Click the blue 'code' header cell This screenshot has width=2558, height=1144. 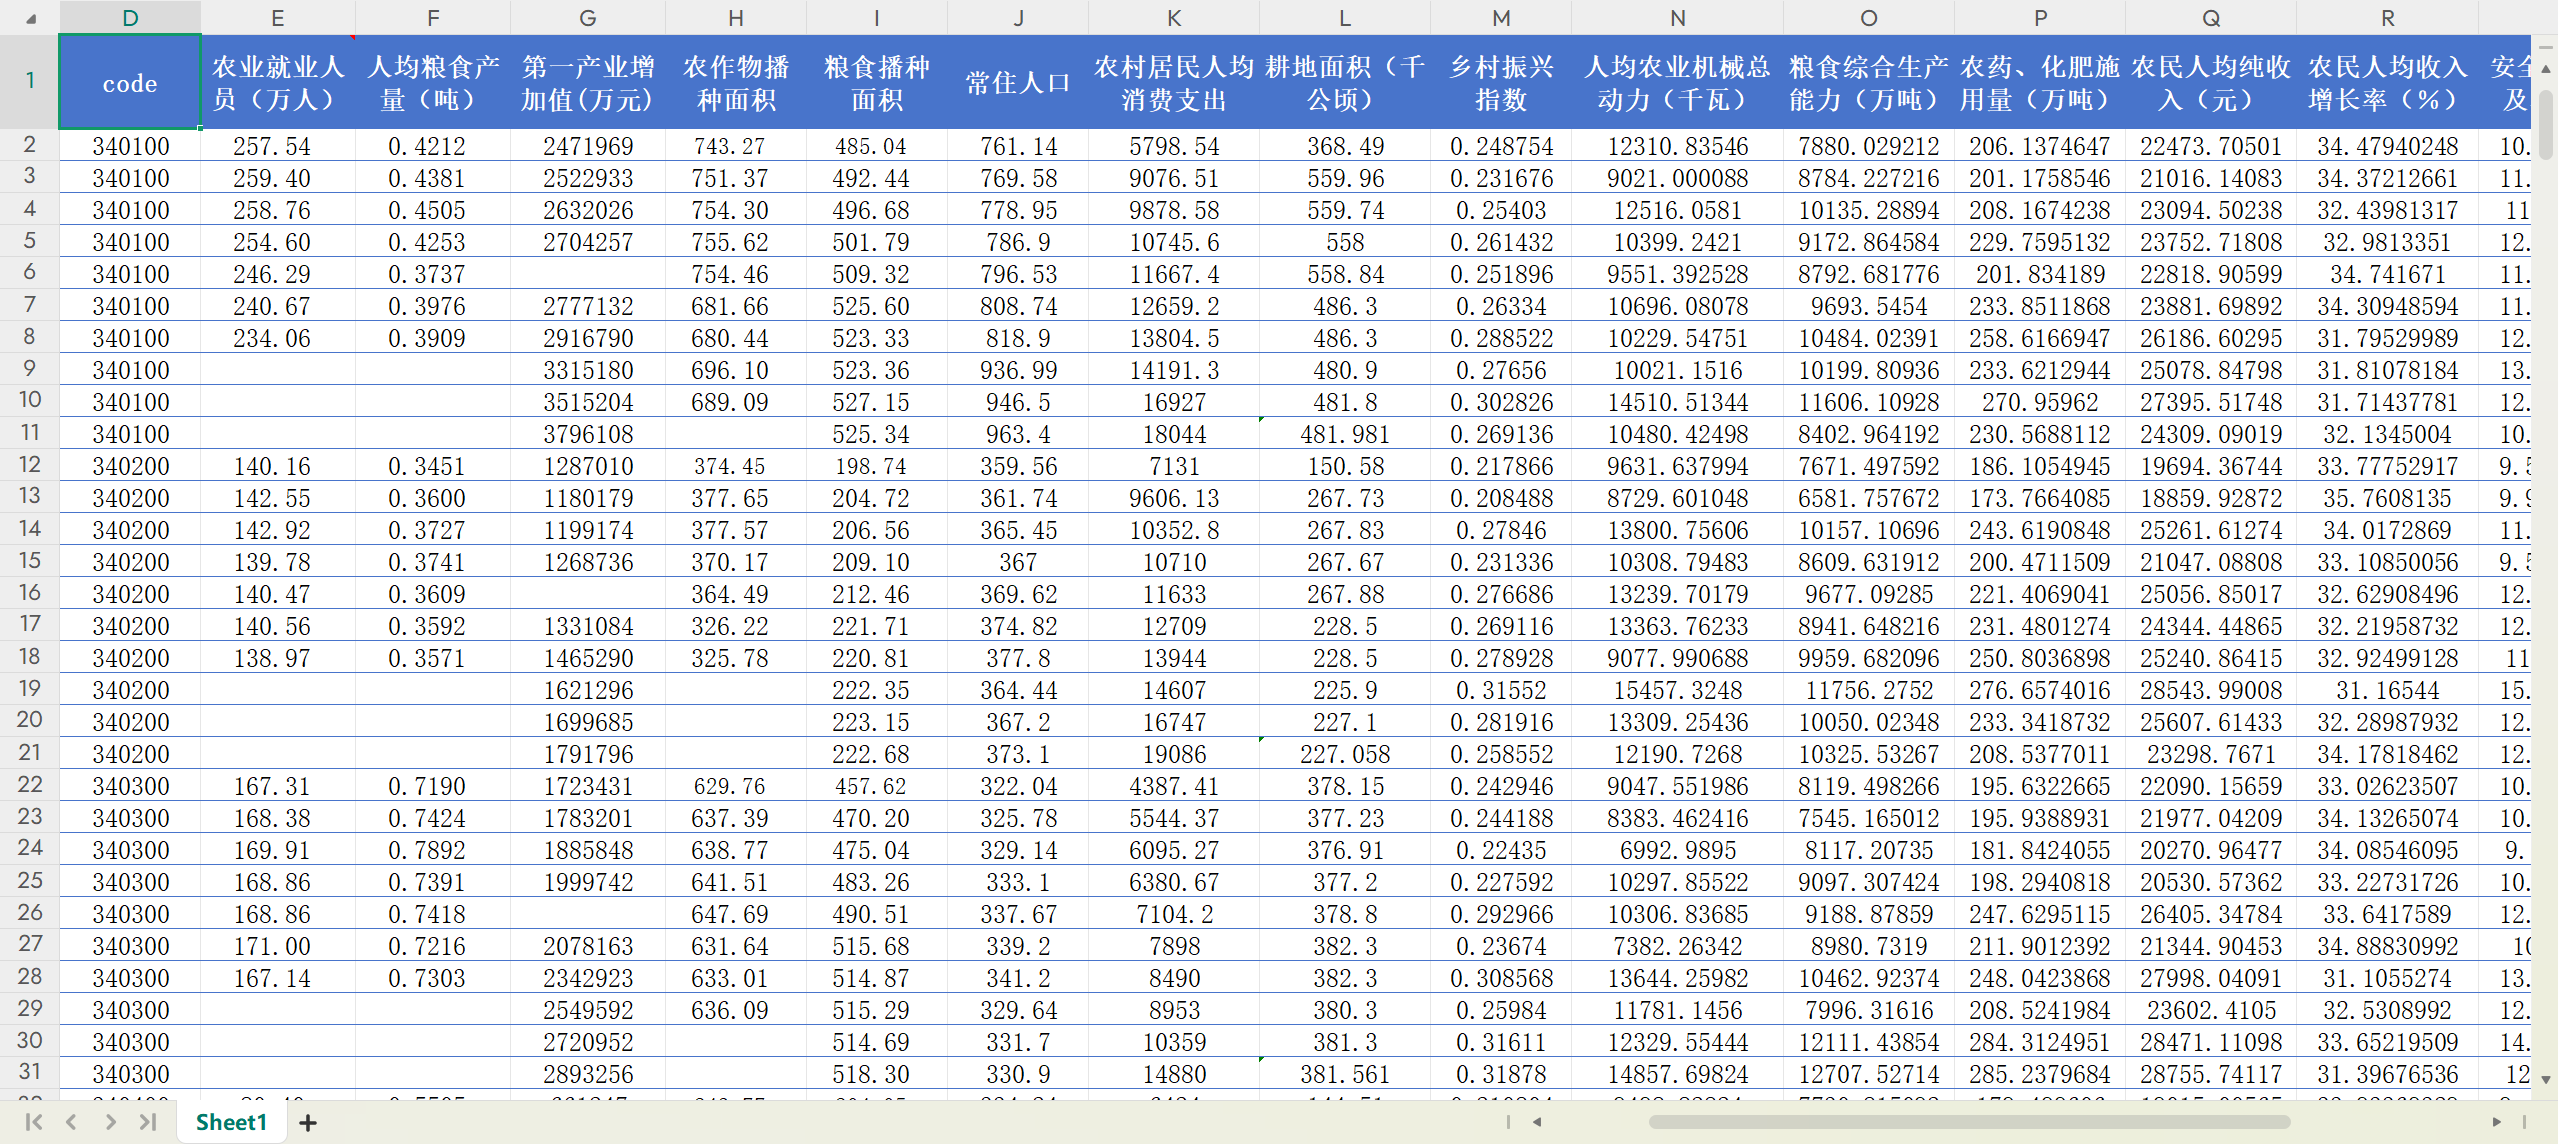(x=130, y=83)
